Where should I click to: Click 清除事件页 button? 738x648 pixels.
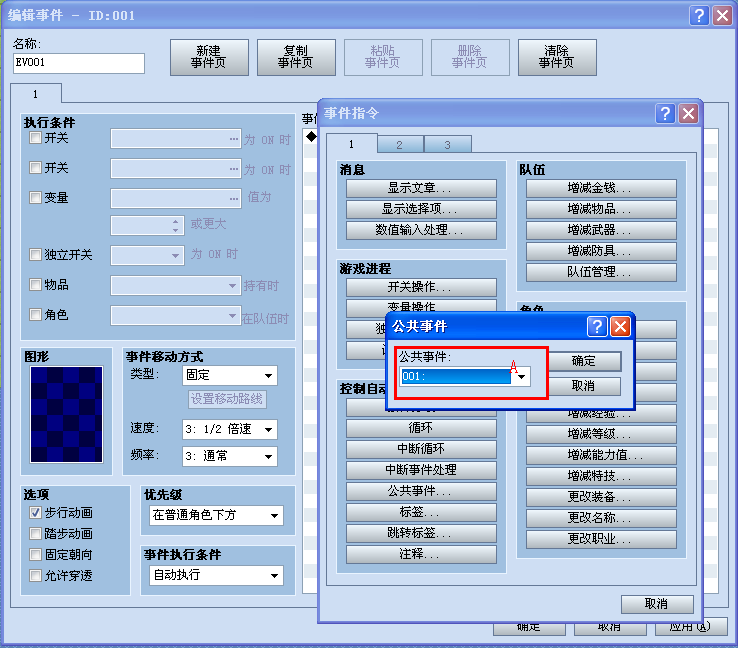(557, 57)
